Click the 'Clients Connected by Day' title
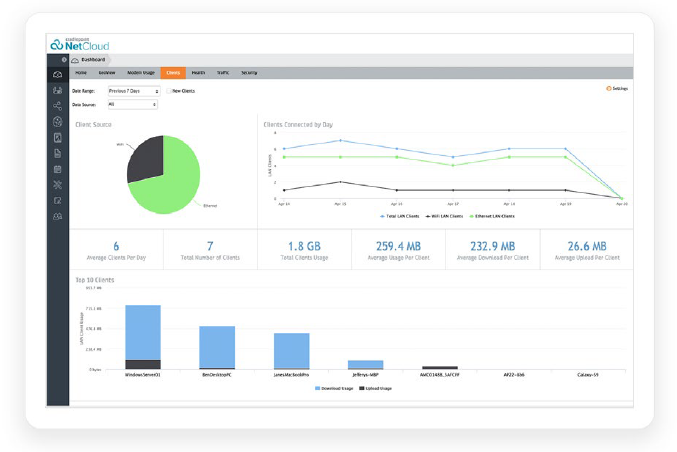This screenshot has height=452, width=677. (298, 125)
